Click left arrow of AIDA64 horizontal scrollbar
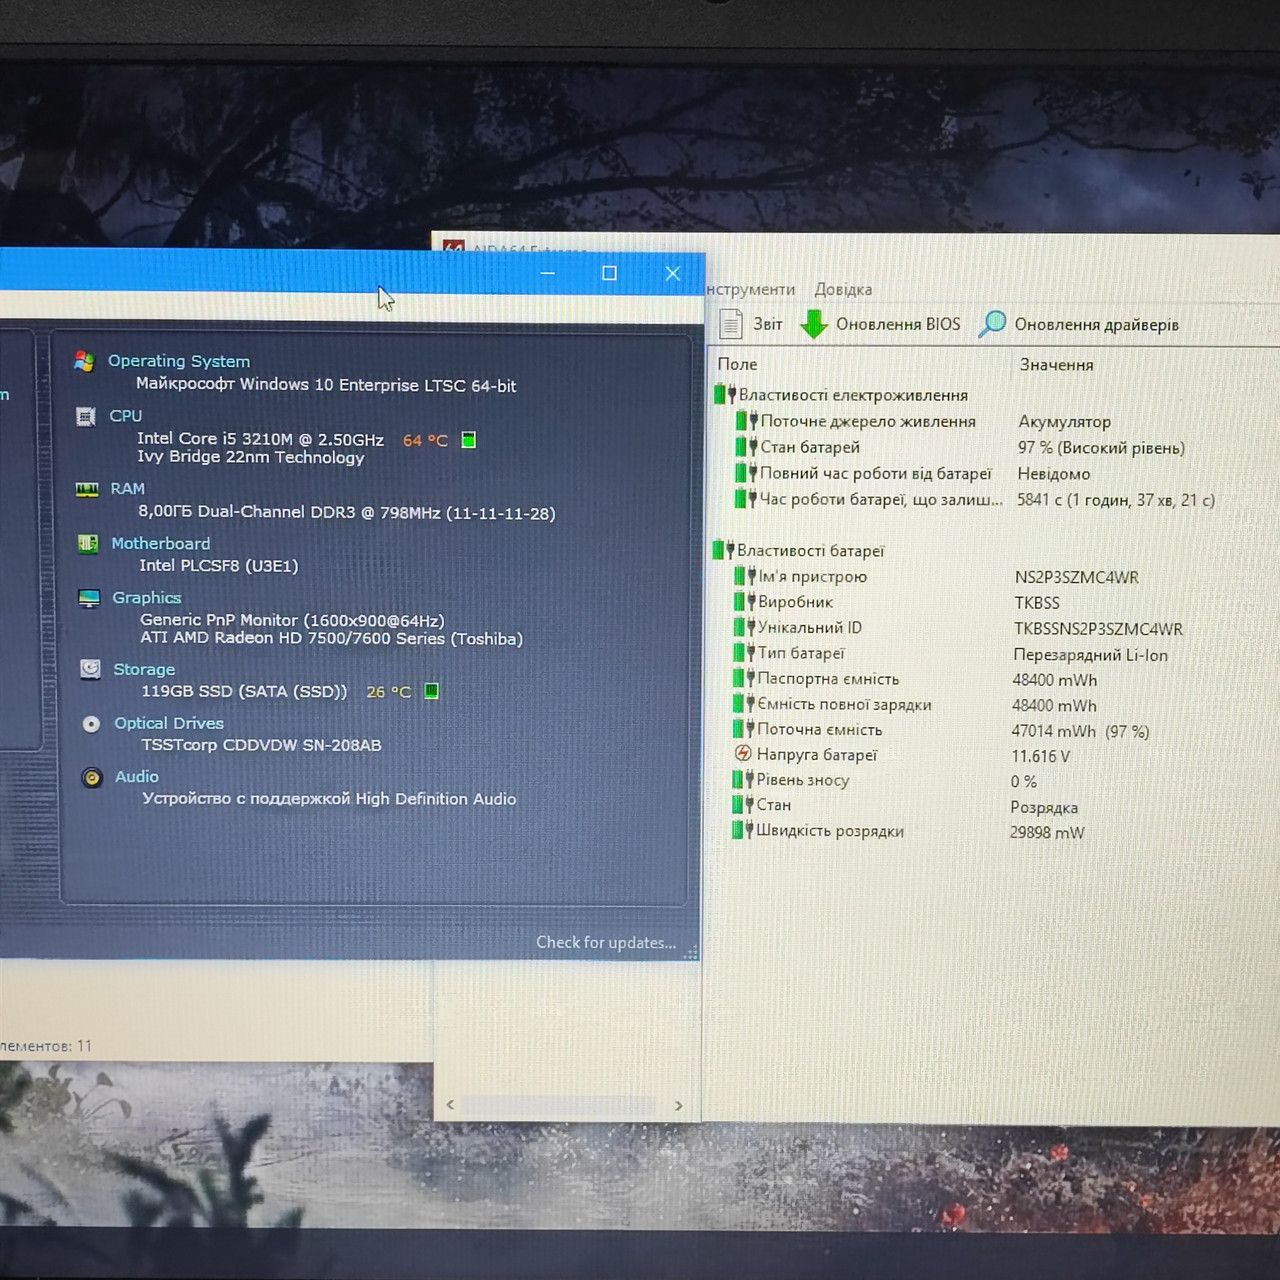Screen dimensions: 1280x1280 point(450,1105)
